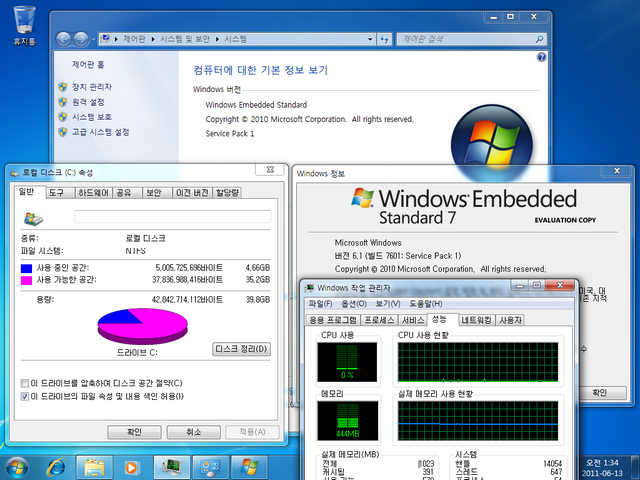Click the Forward arrow in Control Panel window

pos(81,39)
